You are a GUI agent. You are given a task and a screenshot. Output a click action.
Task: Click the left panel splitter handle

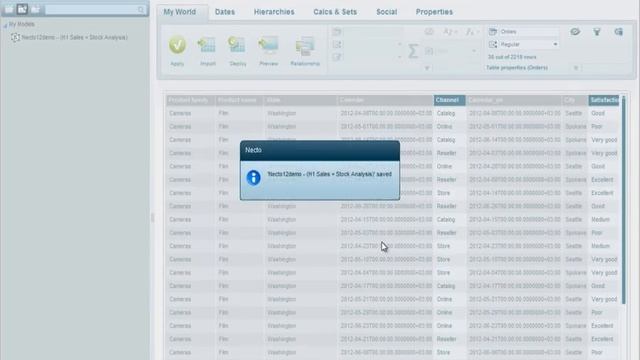(x=153, y=218)
